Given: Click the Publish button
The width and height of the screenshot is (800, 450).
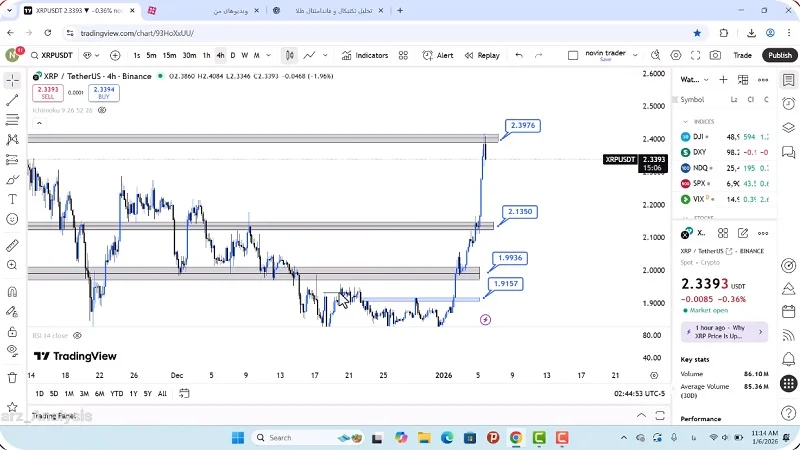Looking at the screenshot, I should pos(780,56).
